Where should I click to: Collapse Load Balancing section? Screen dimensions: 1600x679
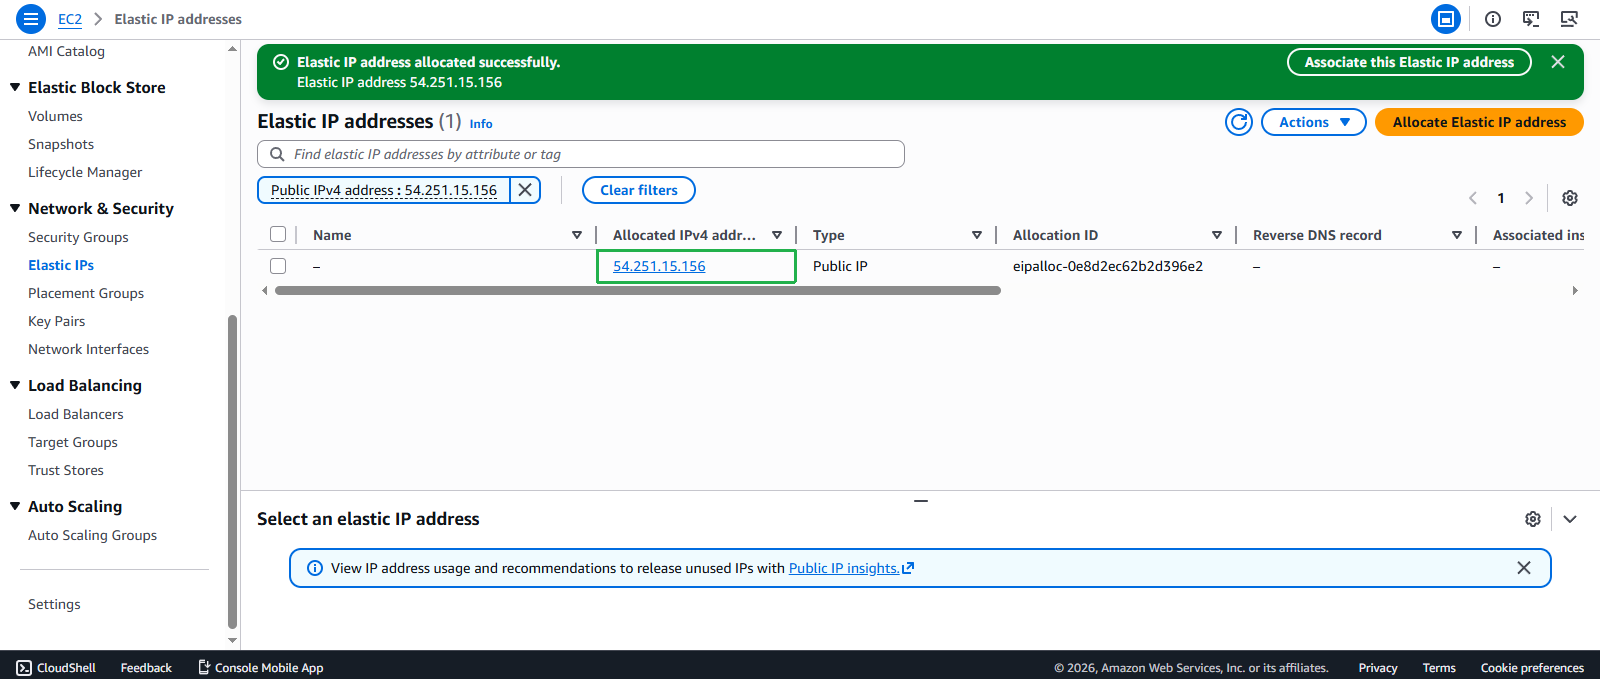[x=15, y=385]
